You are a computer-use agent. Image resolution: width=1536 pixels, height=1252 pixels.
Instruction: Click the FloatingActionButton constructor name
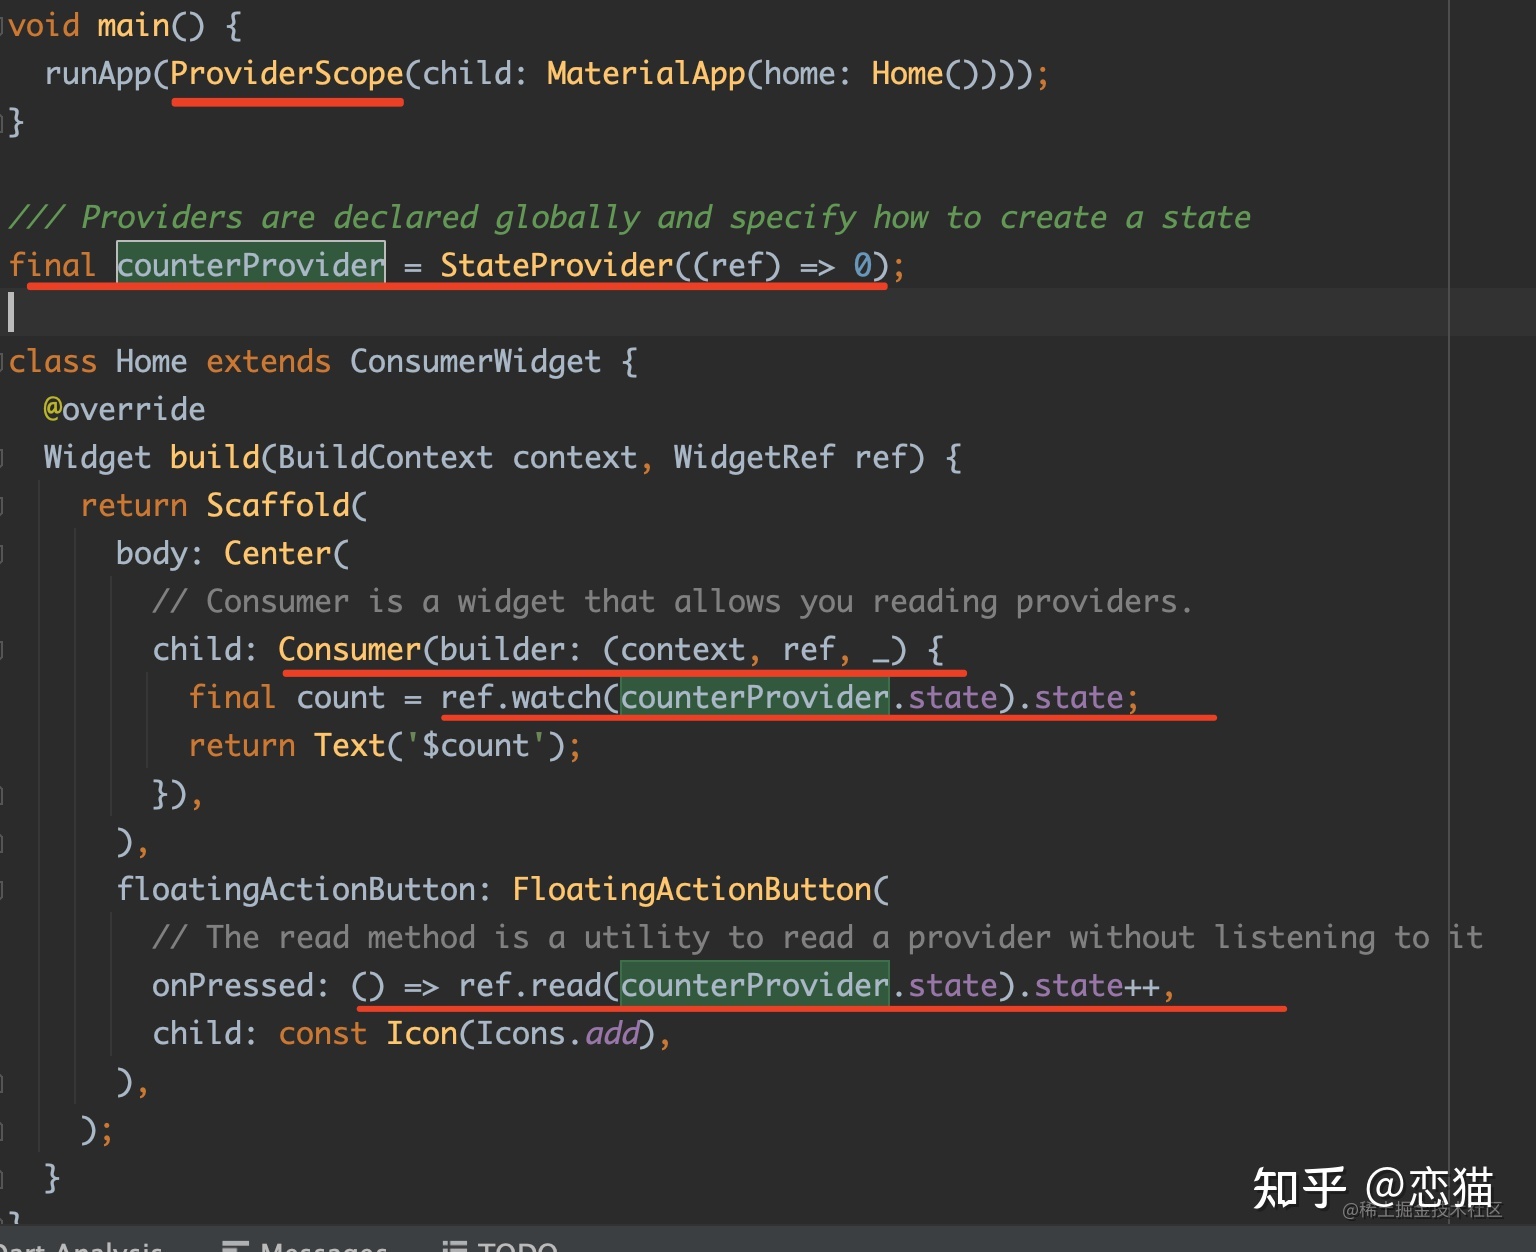pyautogui.click(x=692, y=889)
